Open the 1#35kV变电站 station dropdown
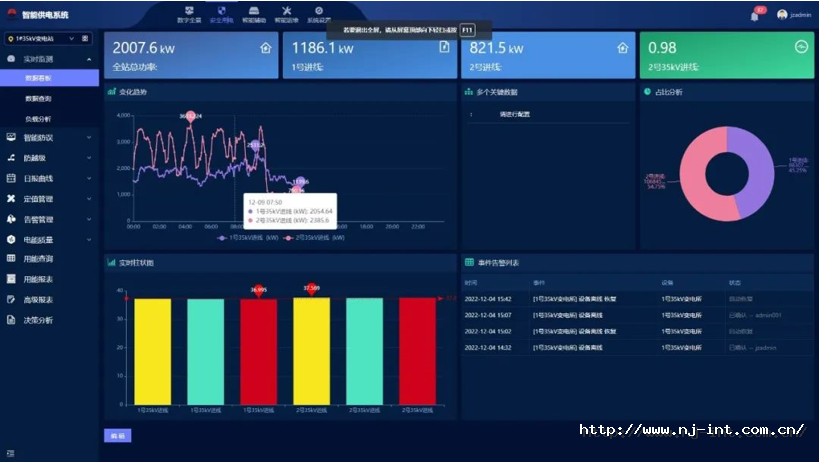The width and height of the screenshot is (820, 462). pyautogui.click(x=40, y=39)
